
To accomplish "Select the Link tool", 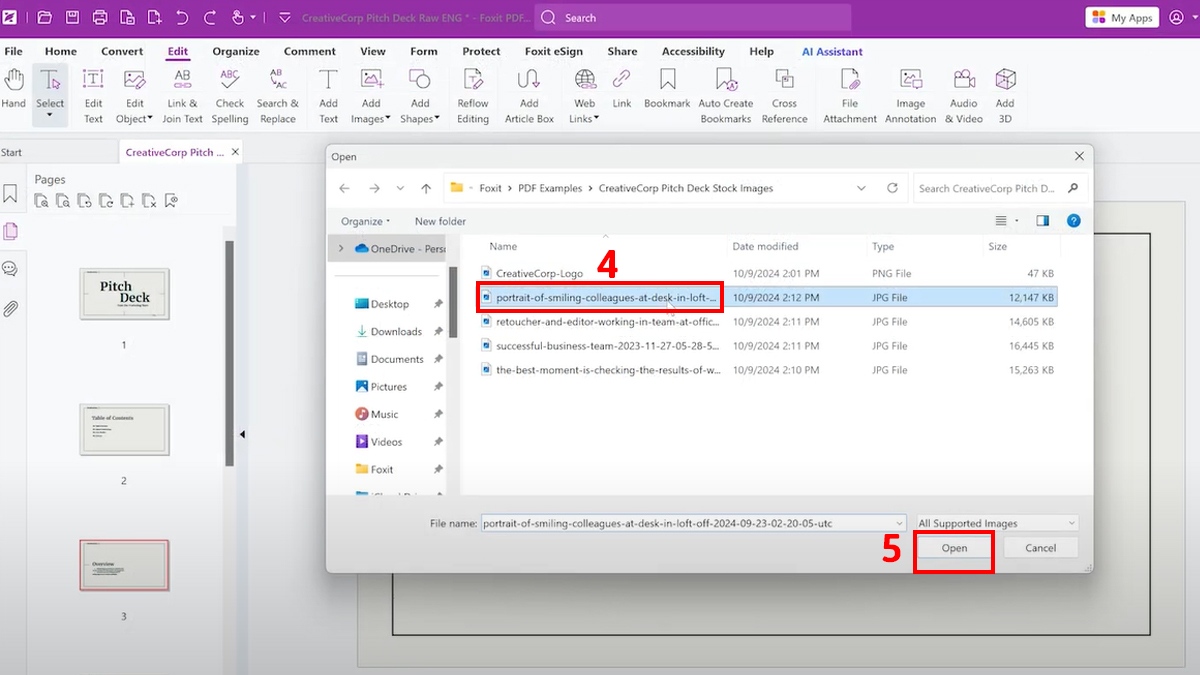I will pos(622,90).
